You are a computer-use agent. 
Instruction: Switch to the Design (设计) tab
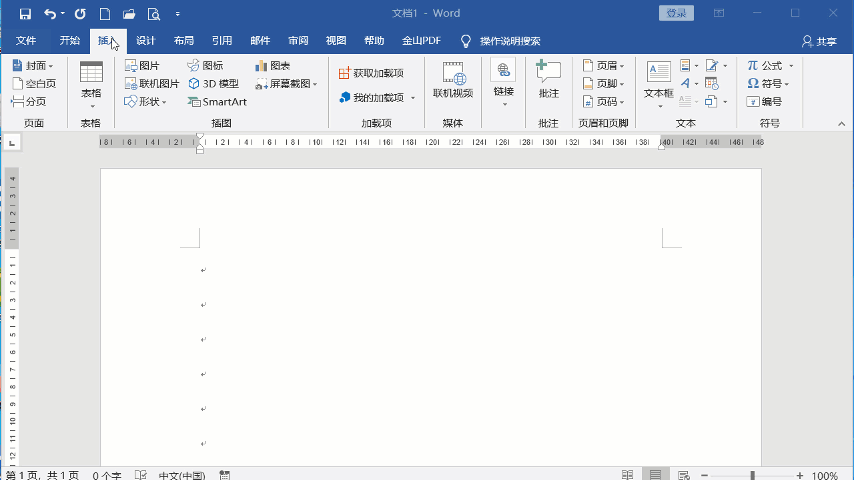(x=145, y=41)
